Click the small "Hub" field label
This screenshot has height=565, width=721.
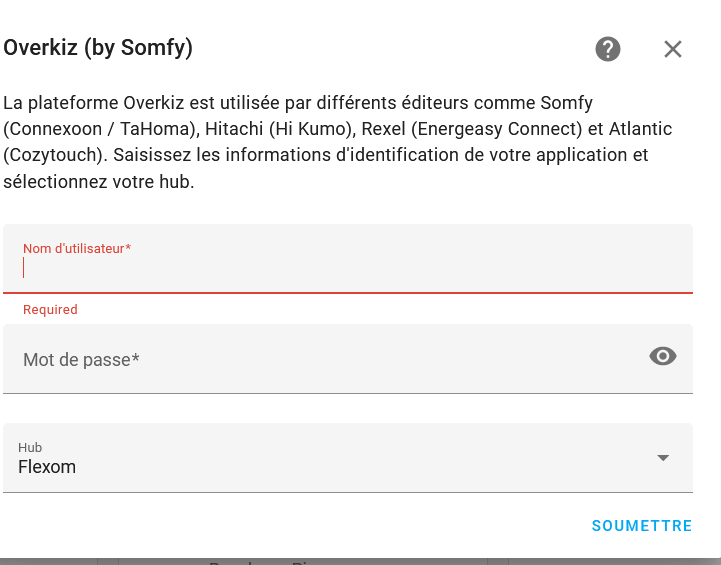[30, 448]
